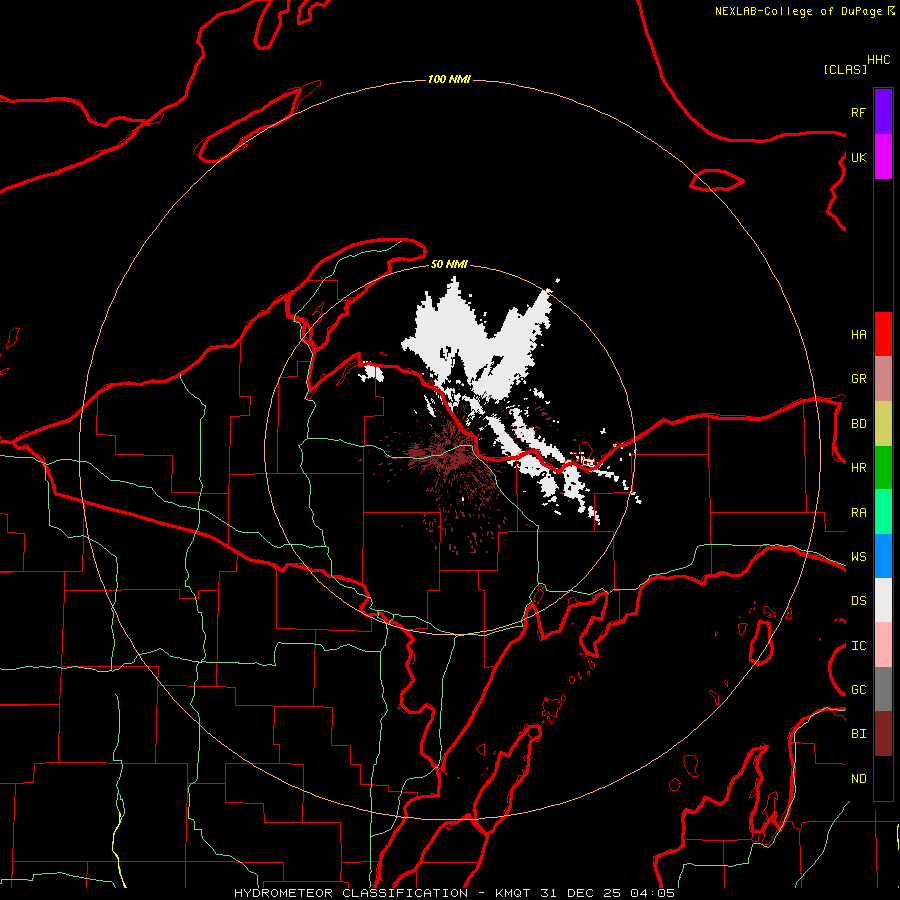Click the NEXLAB-College of DuPage credit text

[800, 11]
